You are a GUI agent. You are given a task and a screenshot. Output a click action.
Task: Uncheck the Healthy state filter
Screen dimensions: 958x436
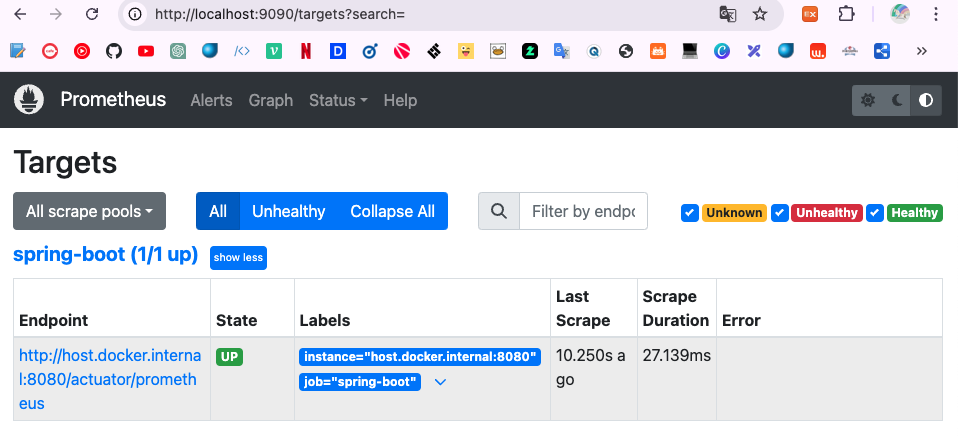click(875, 212)
